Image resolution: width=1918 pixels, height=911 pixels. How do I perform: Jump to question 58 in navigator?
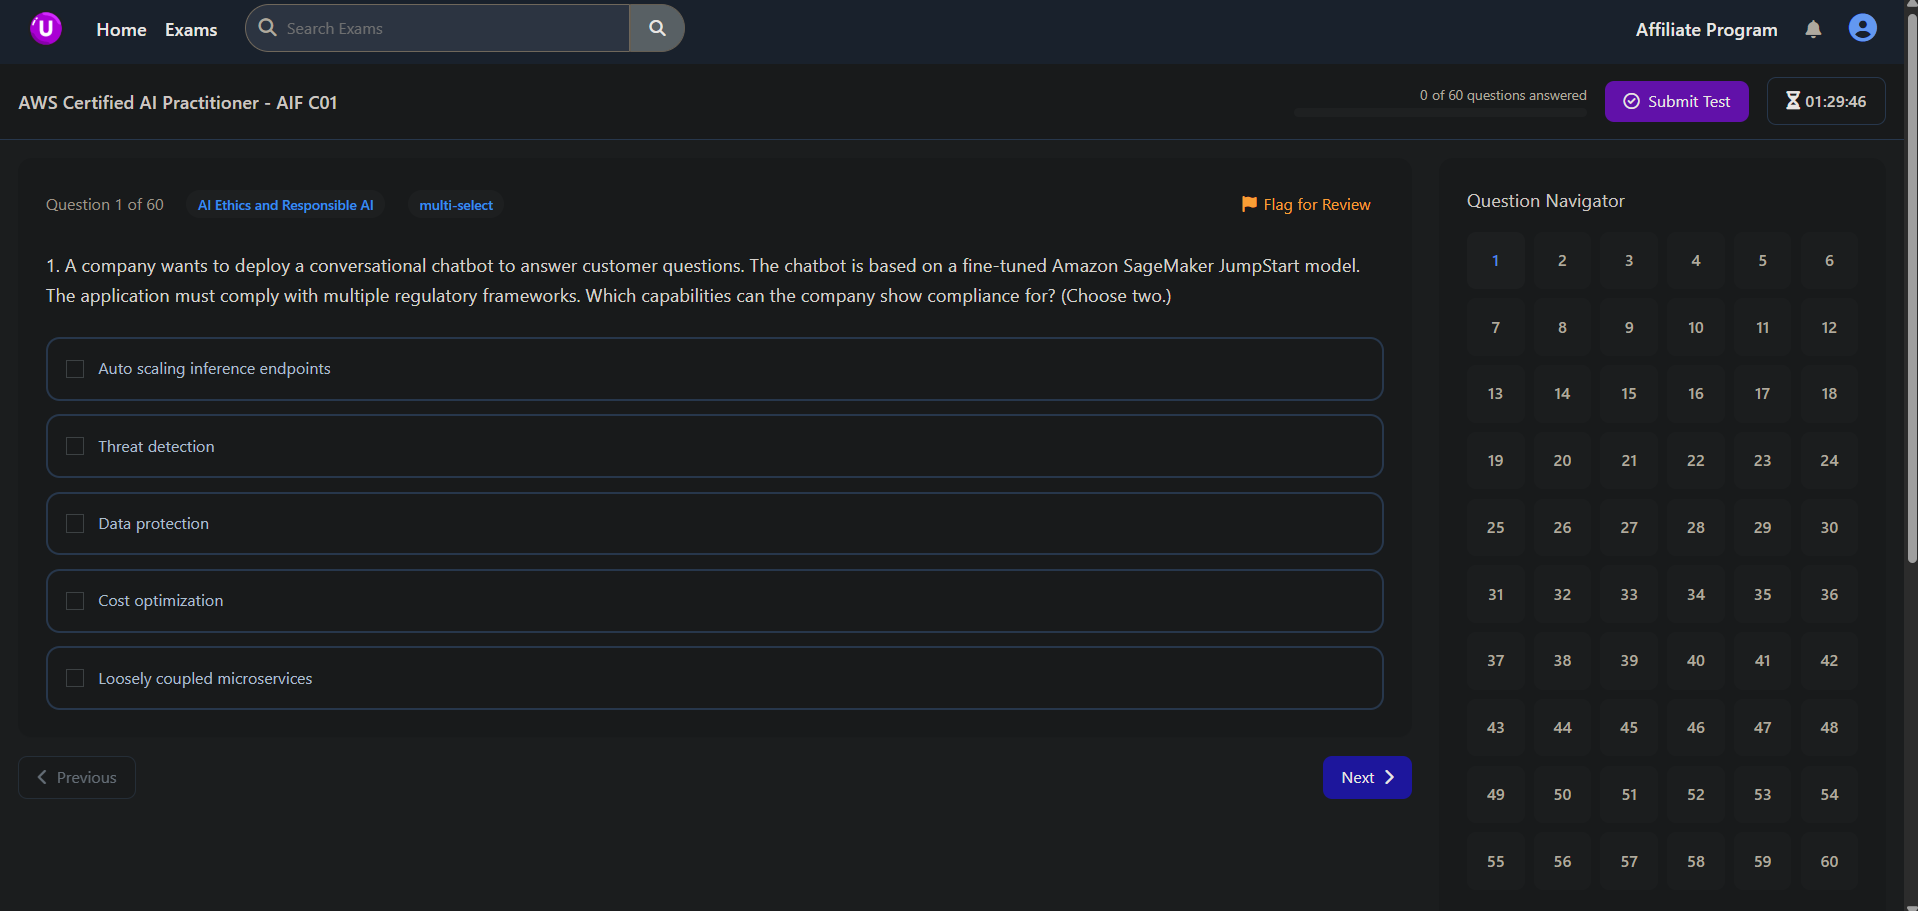1696,861
